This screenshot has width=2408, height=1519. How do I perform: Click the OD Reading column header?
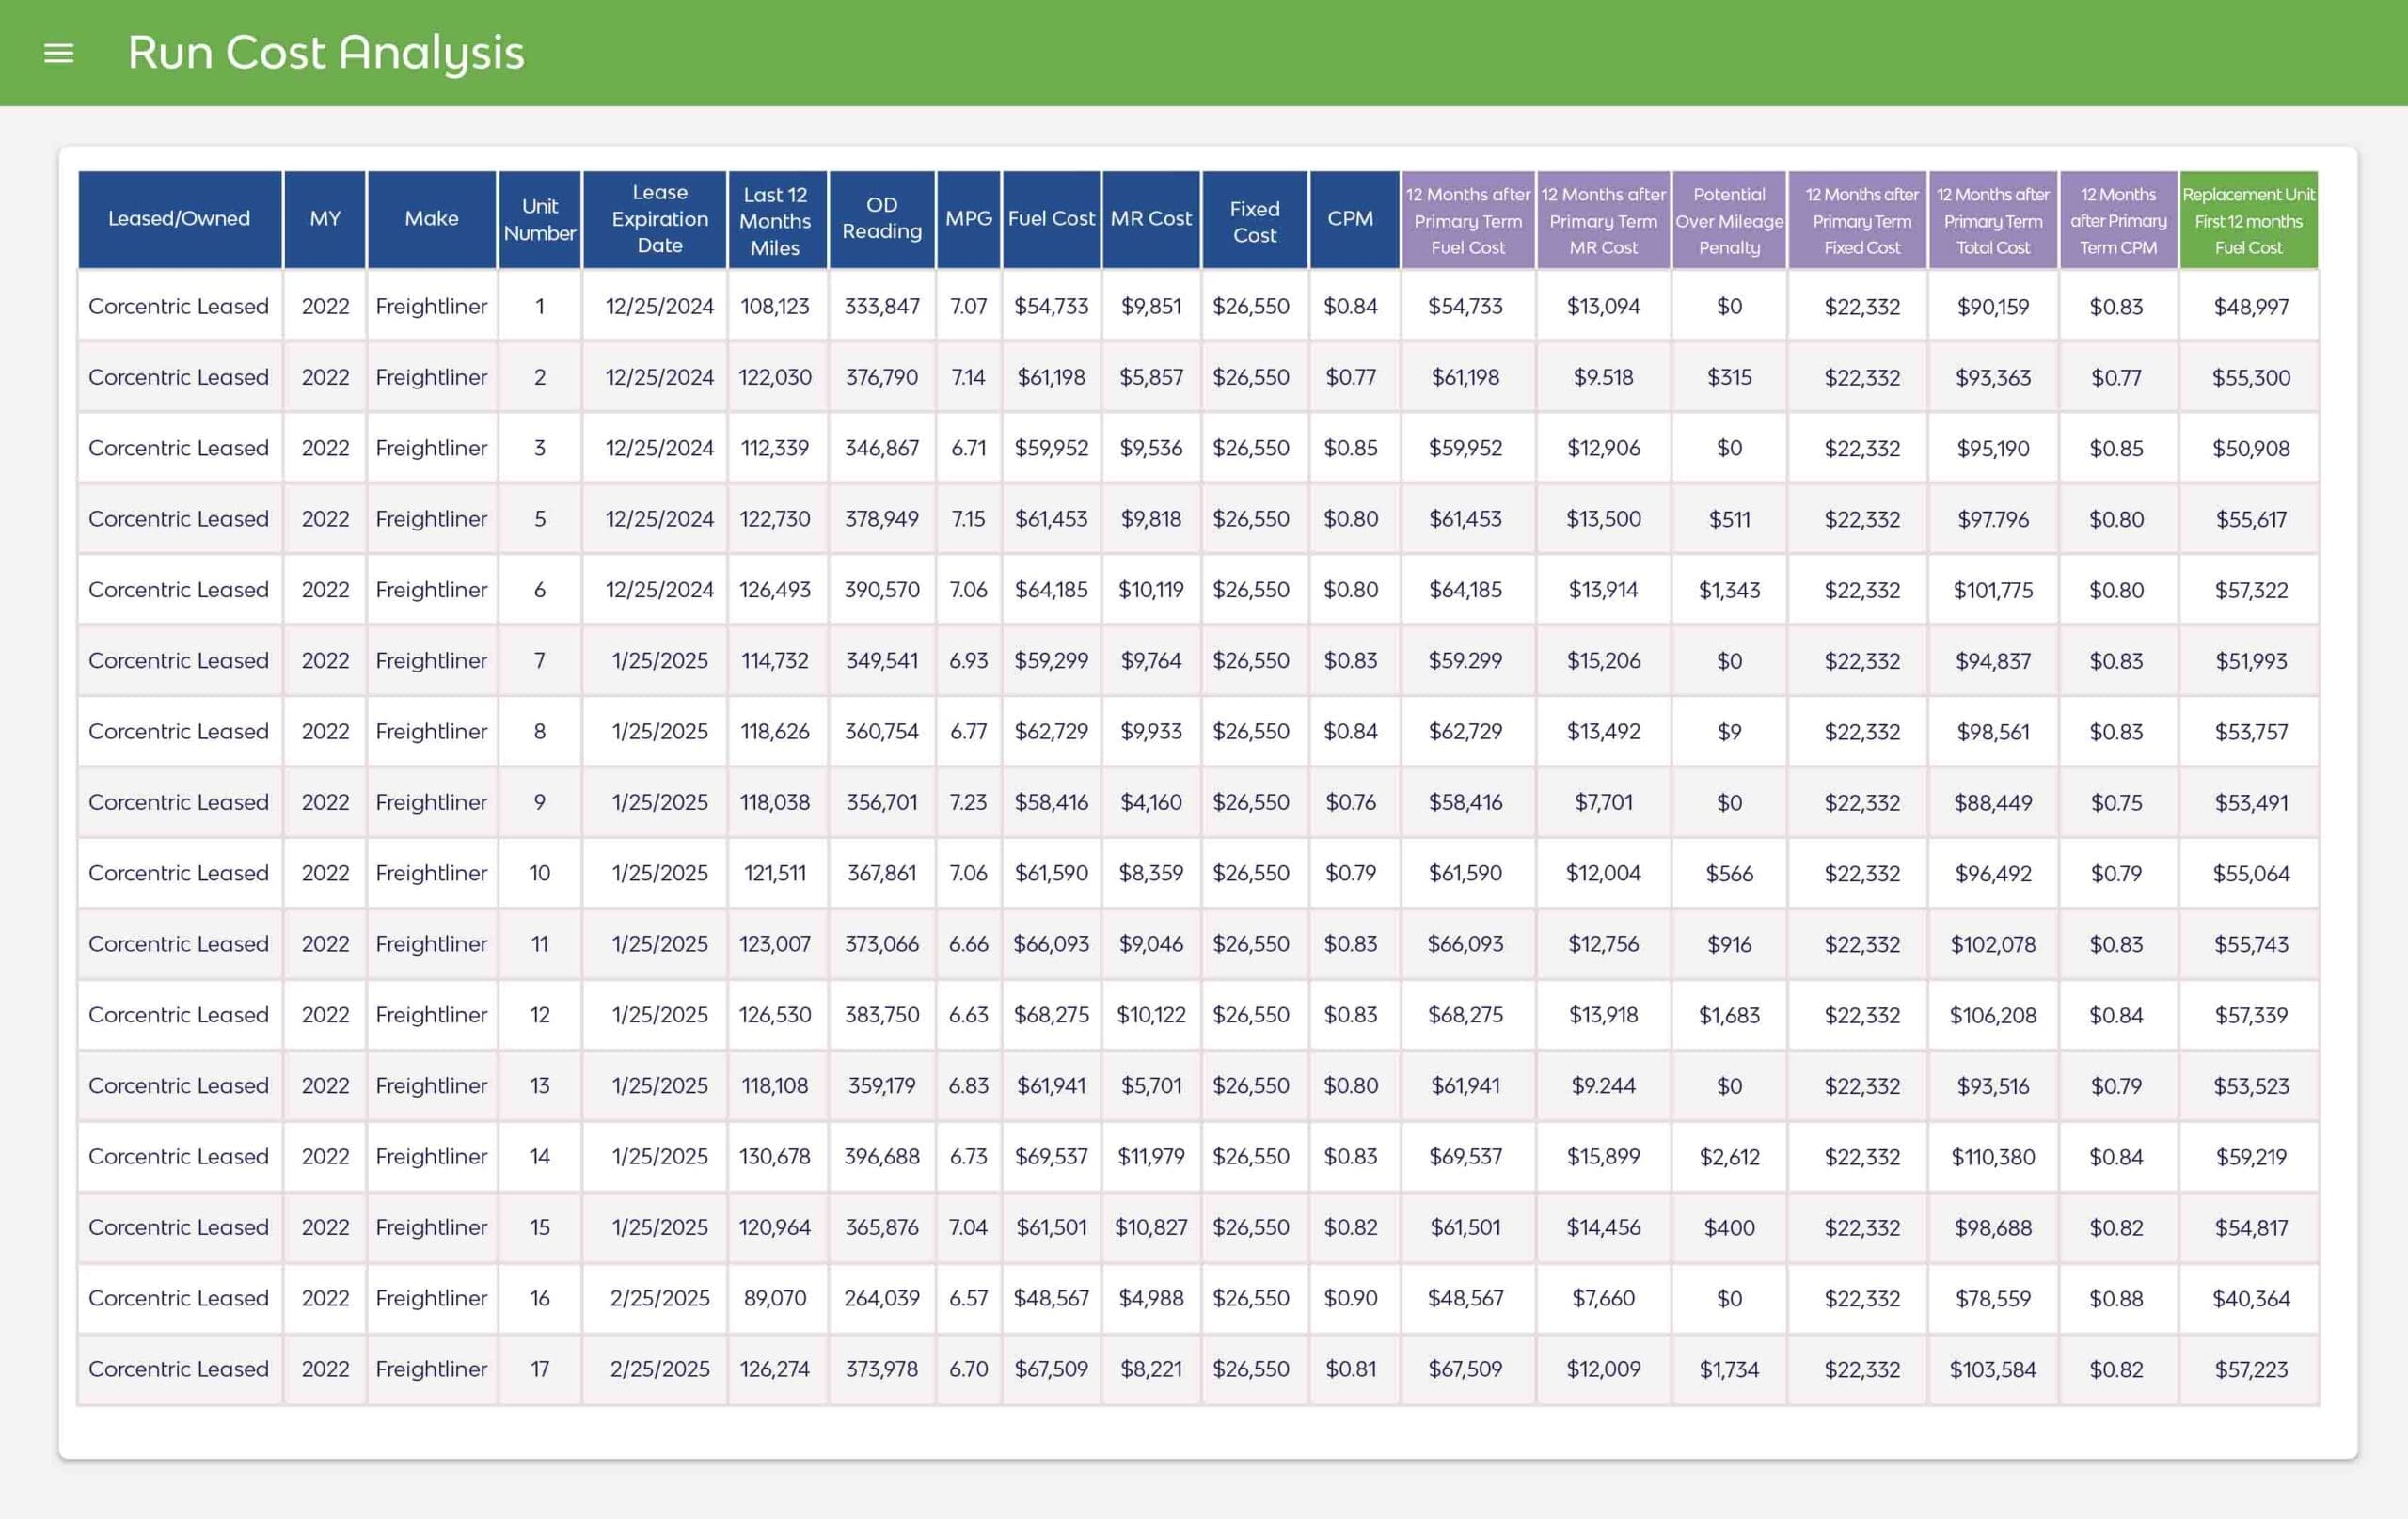(881, 218)
